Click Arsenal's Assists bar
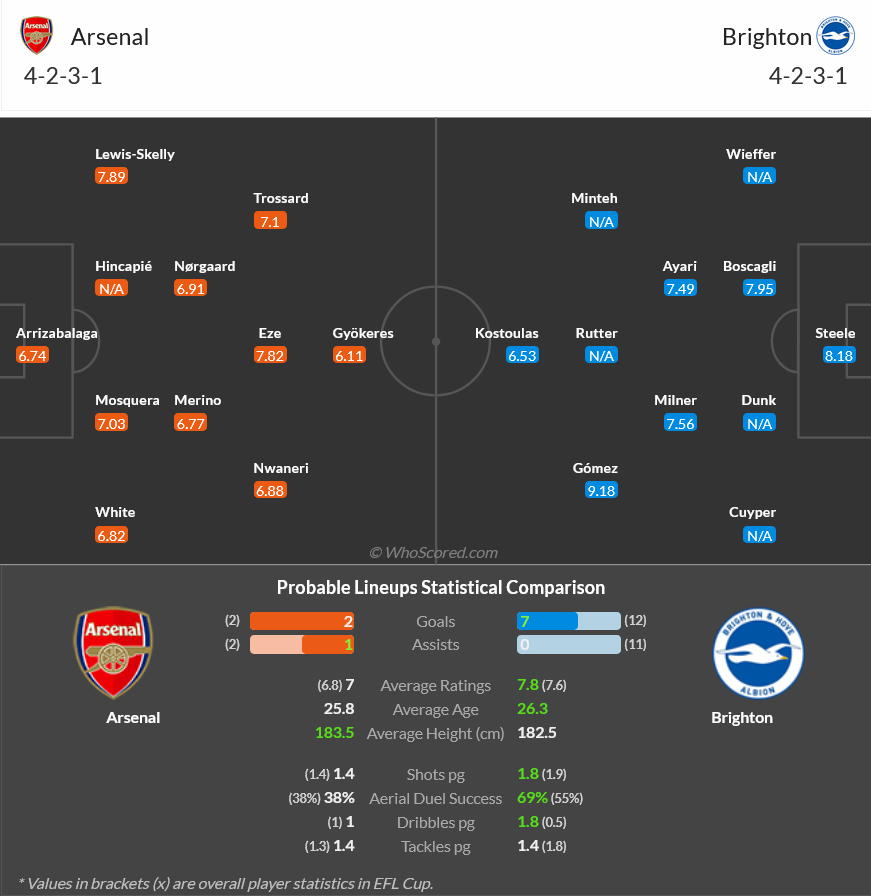Image resolution: width=871 pixels, height=896 pixels. (x=302, y=645)
